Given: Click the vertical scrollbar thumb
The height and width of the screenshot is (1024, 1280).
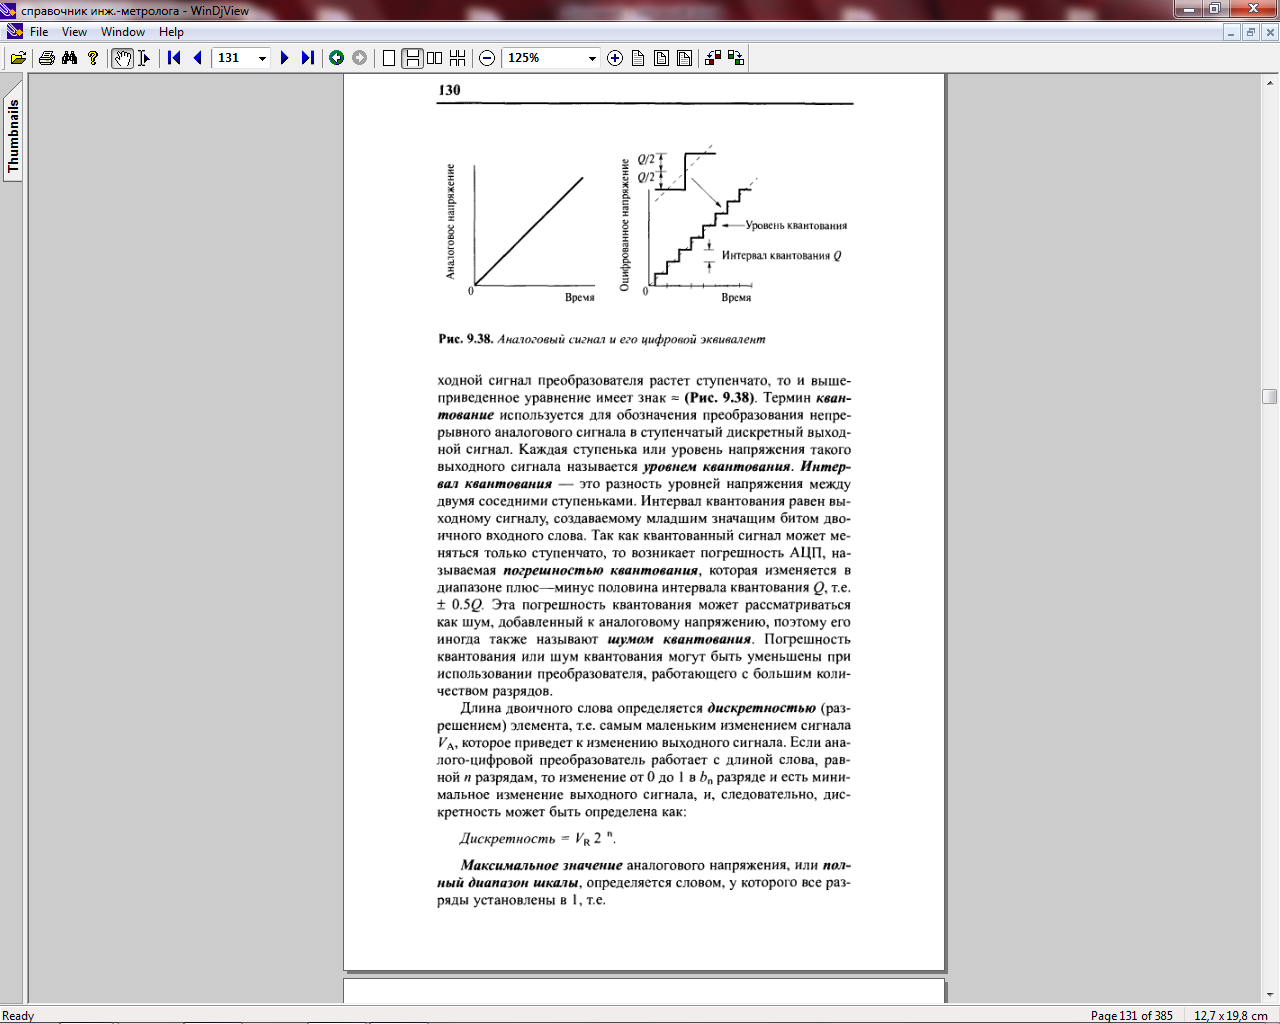Looking at the screenshot, I should [1270, 396].
